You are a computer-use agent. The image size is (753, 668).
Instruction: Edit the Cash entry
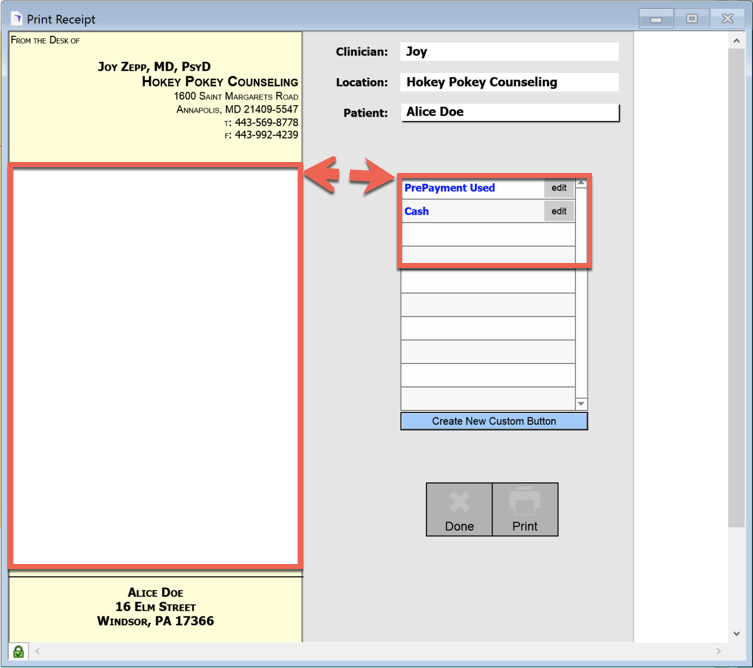(x=559, y=212)
